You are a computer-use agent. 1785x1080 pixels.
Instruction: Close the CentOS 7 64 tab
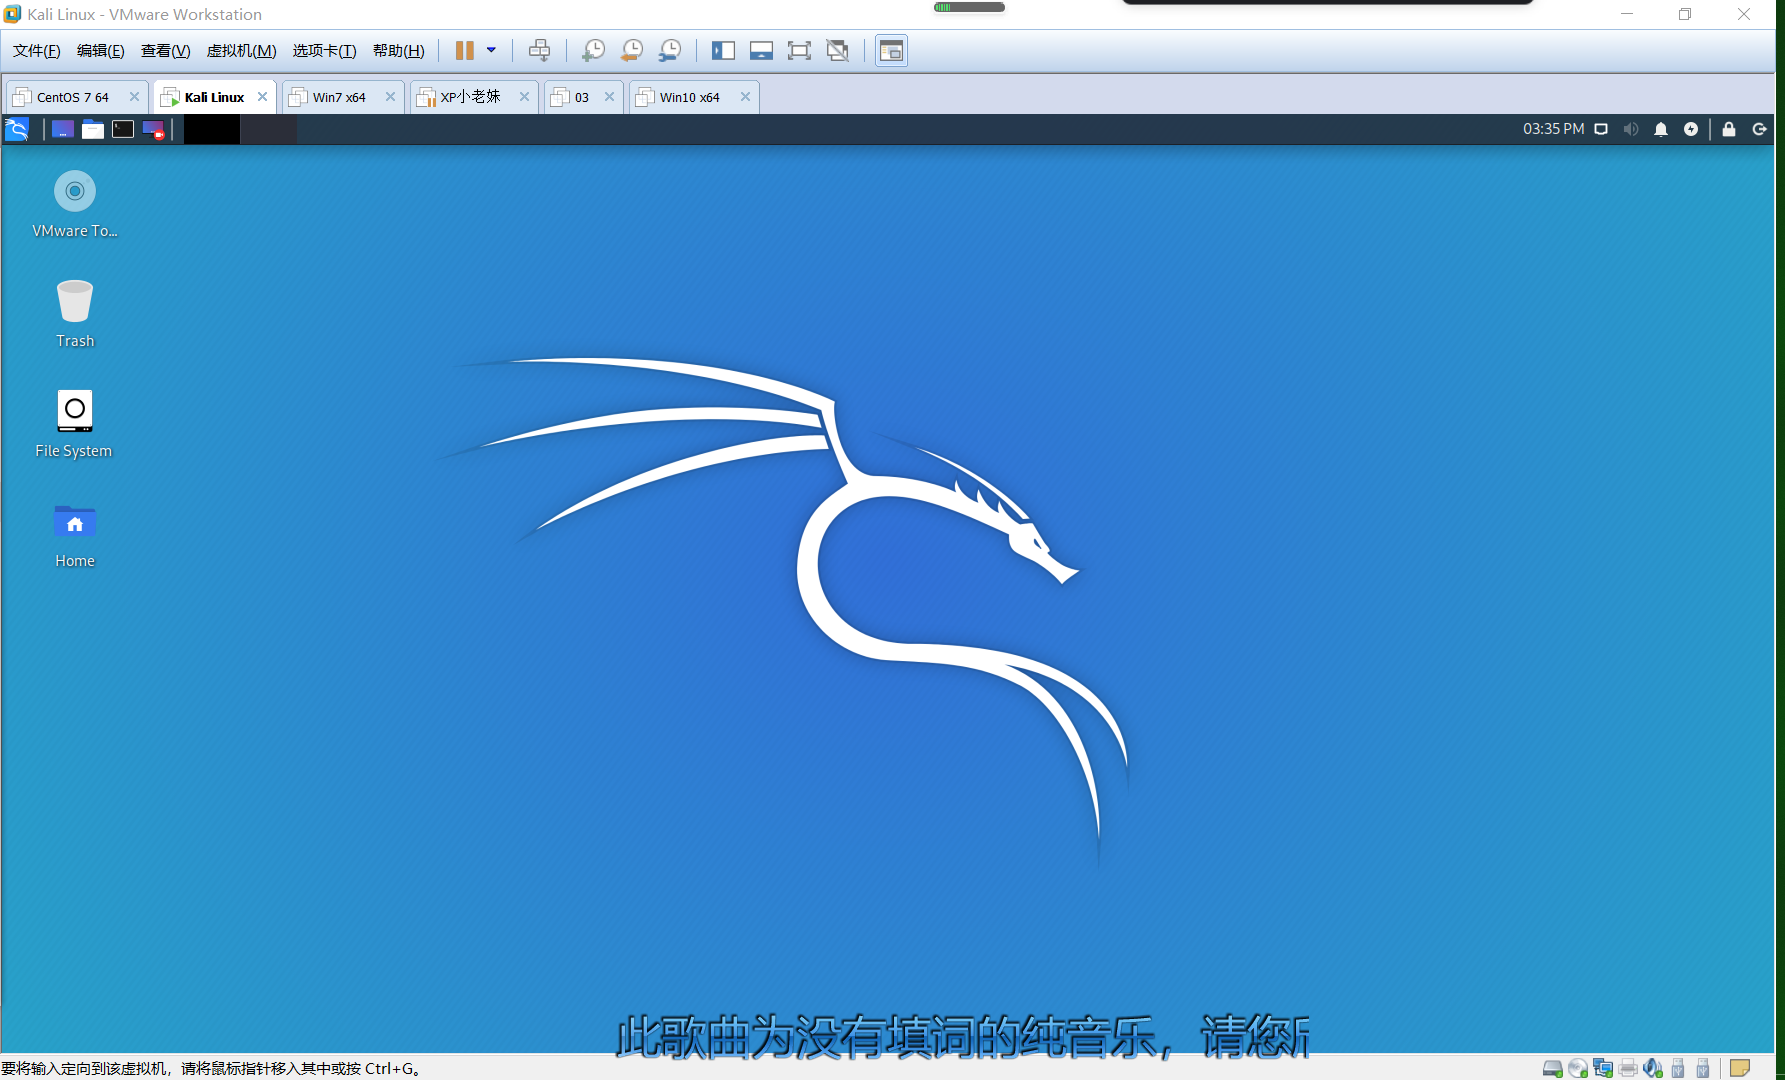click(134, 97)
